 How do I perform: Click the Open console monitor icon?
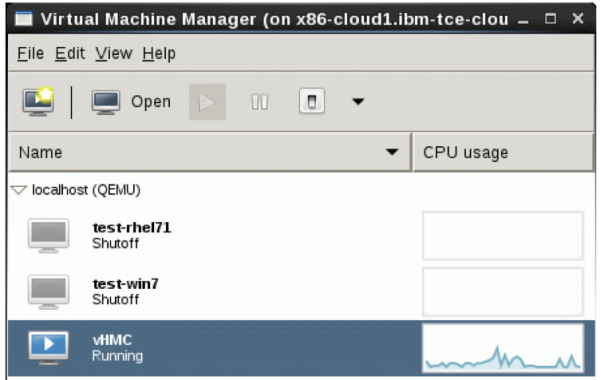[x=106, y=102]
